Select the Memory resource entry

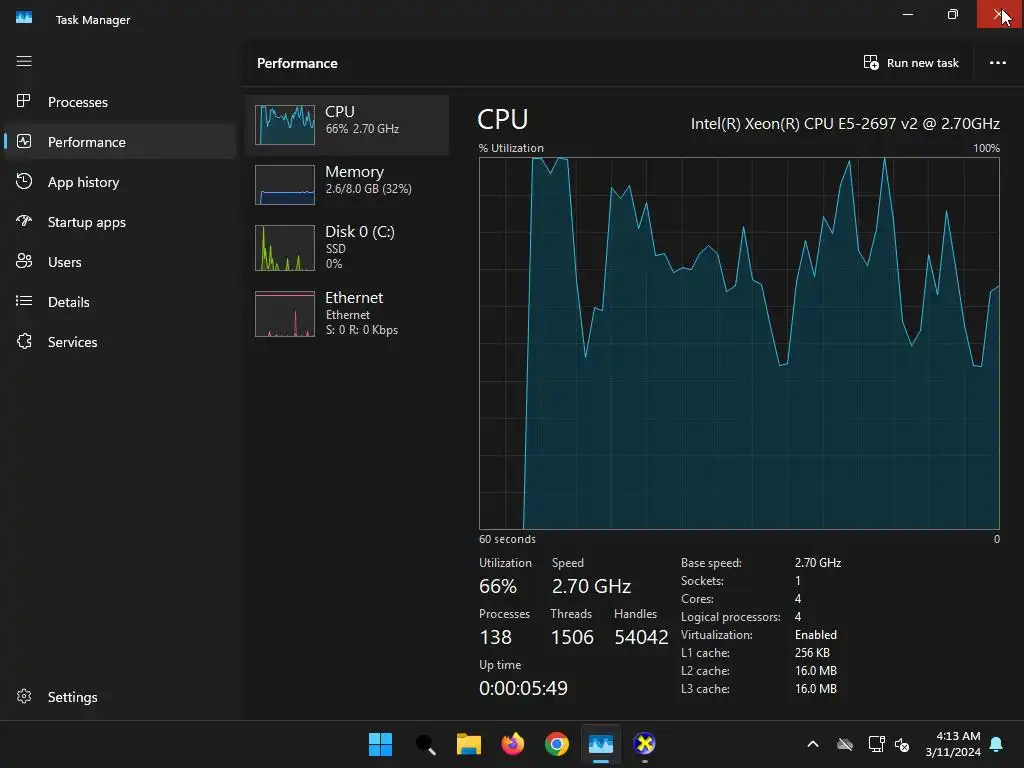[x=347, y=184]
